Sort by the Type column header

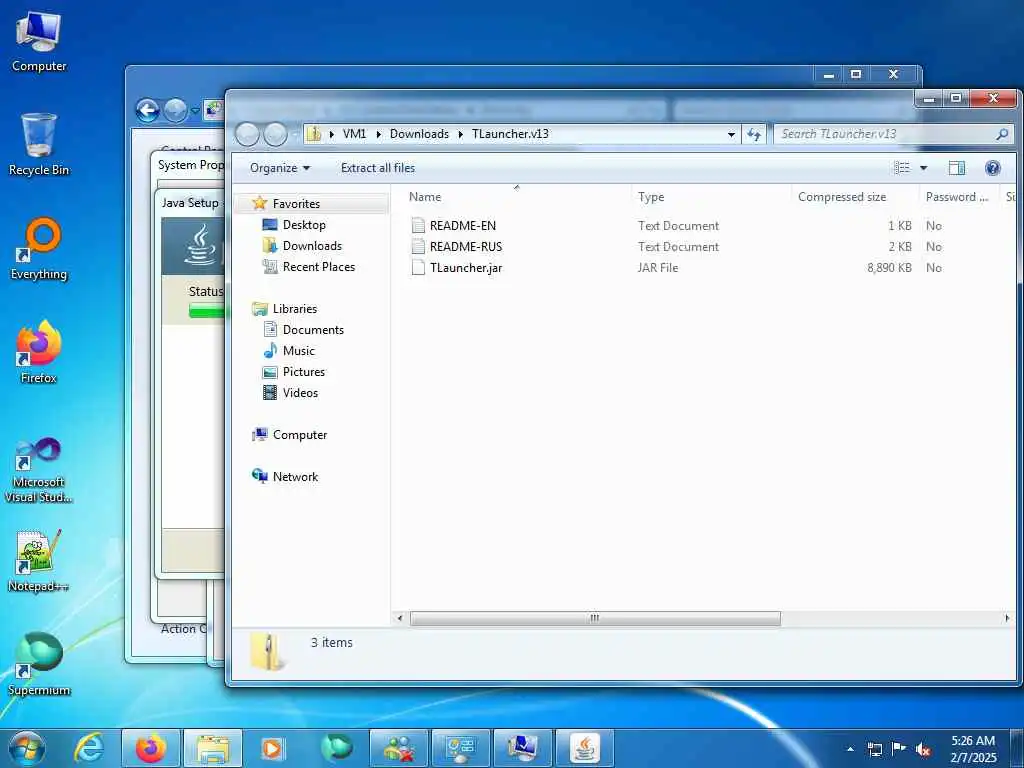651,197
